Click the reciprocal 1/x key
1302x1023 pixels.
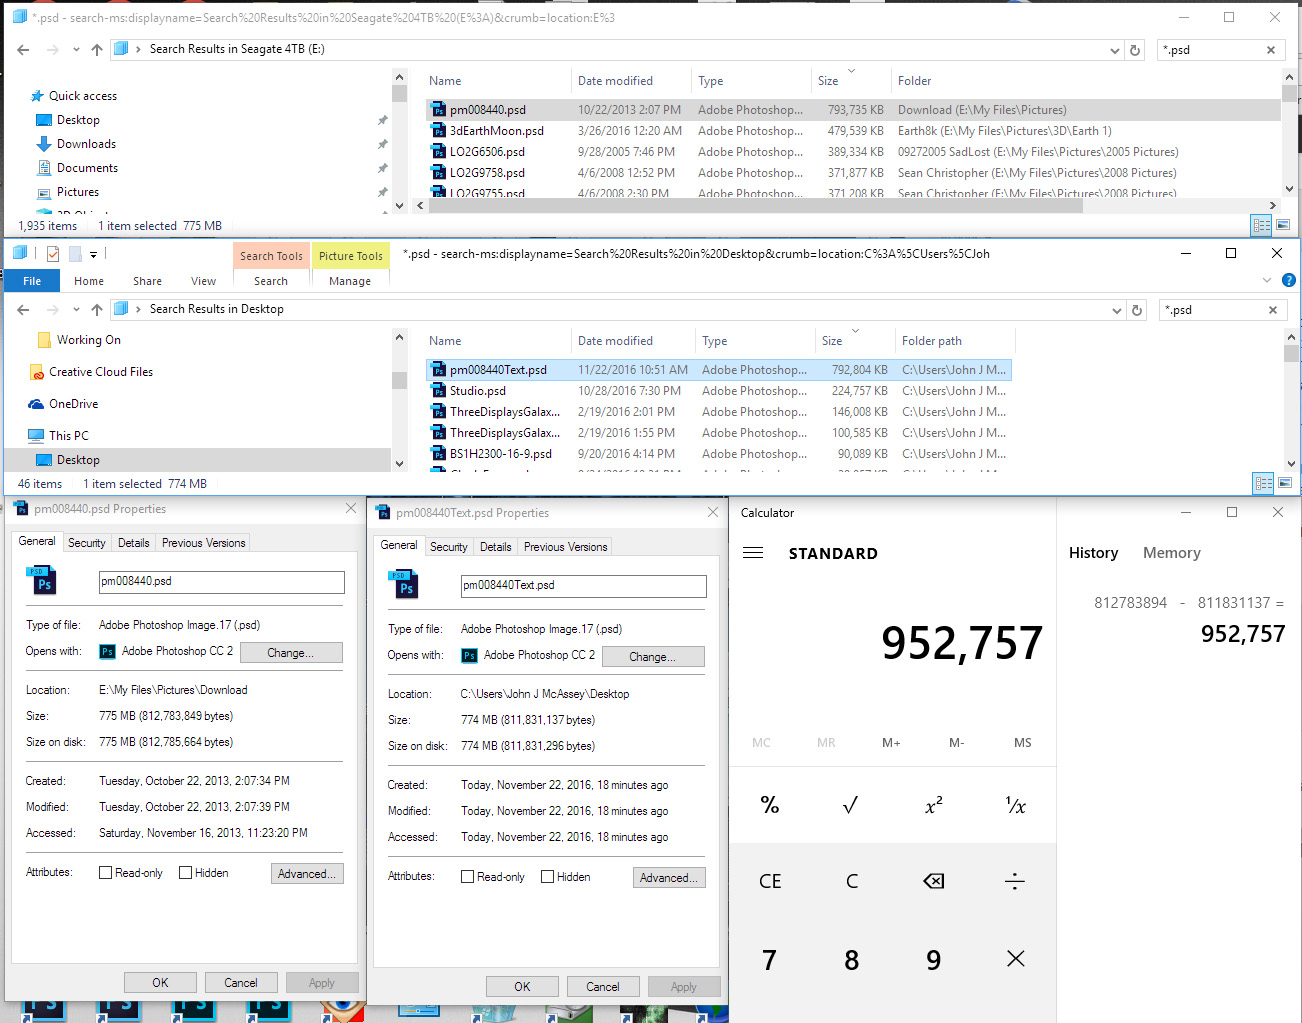1015,805
